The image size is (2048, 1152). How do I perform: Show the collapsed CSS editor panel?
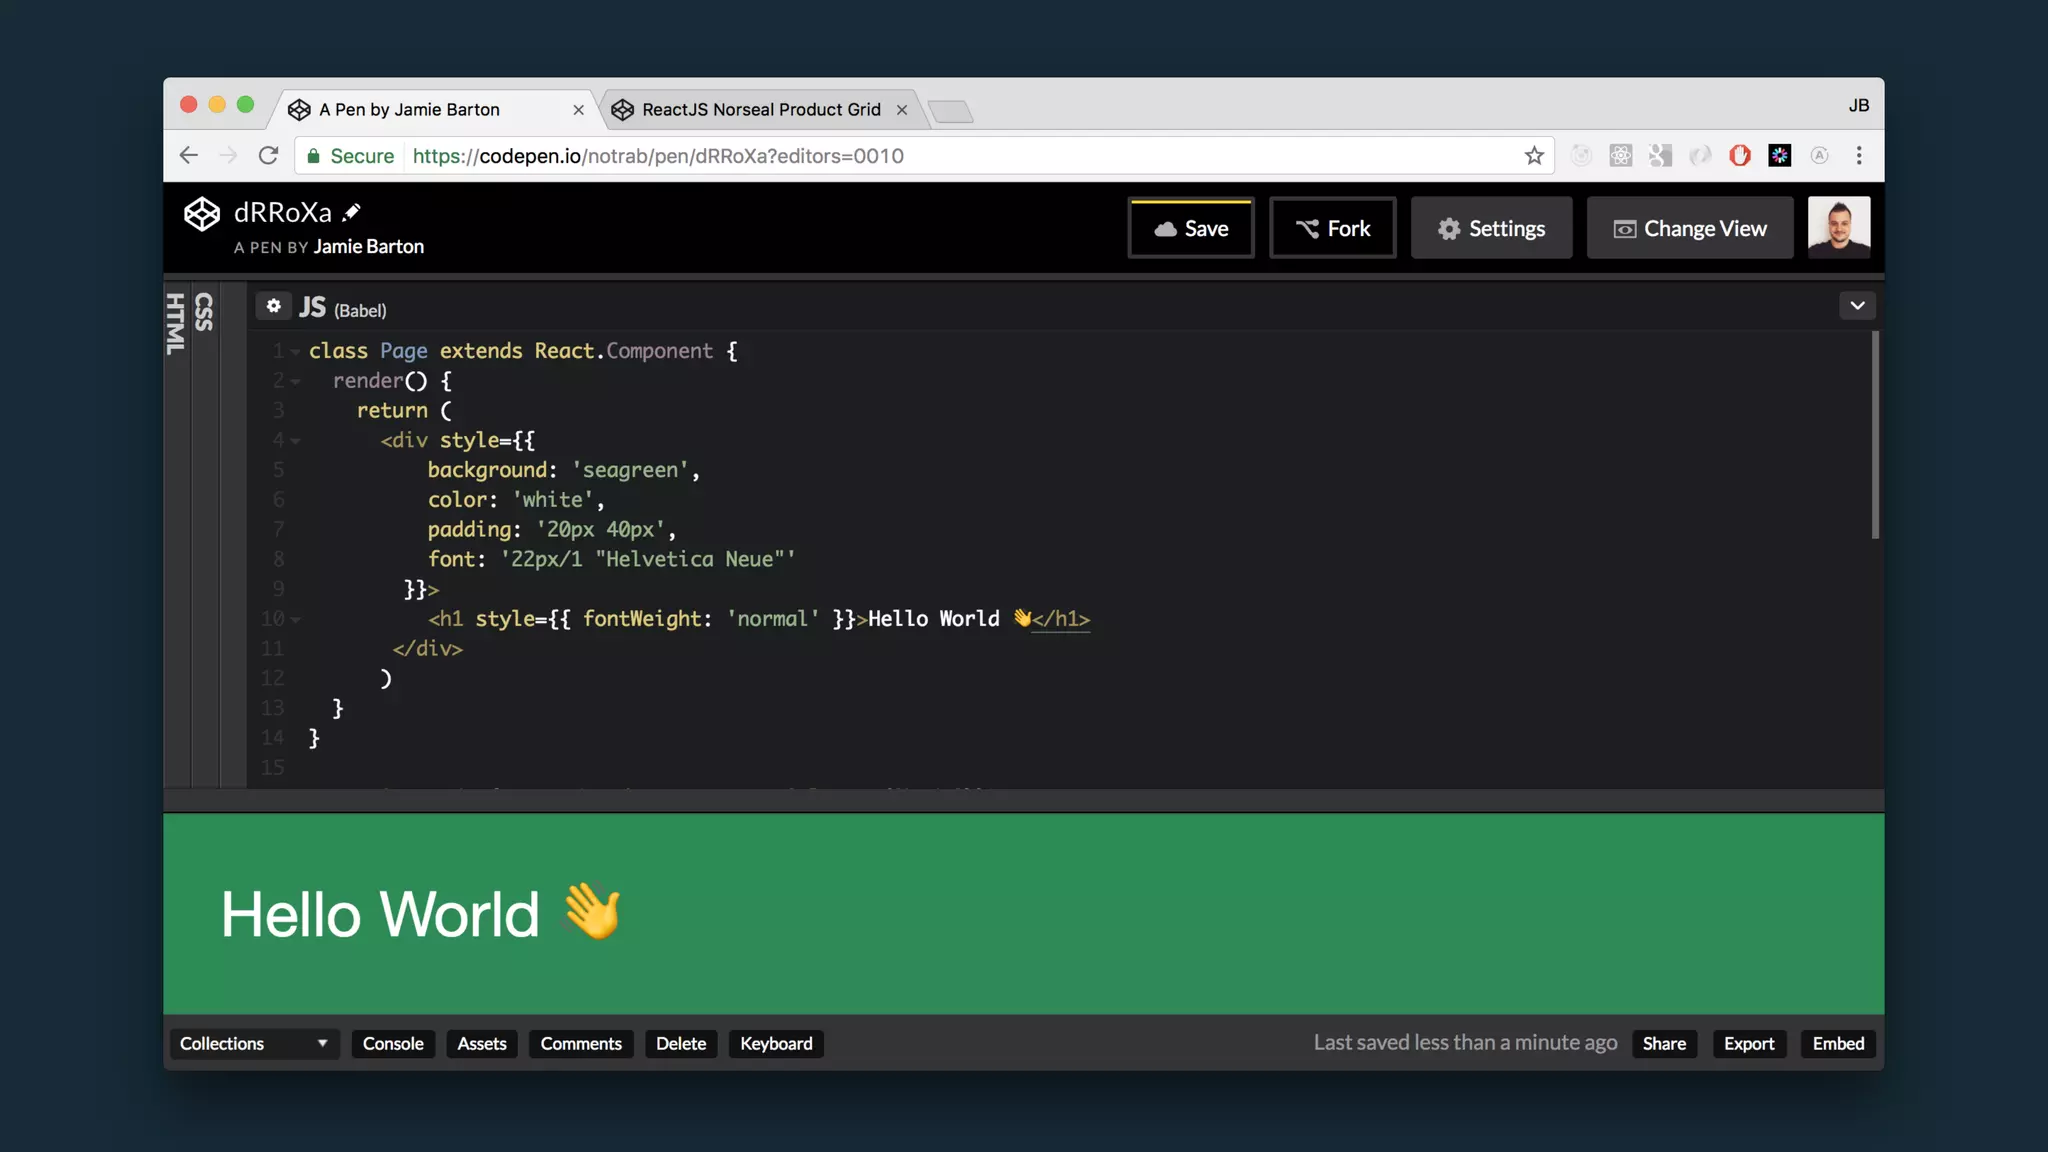(205, 312)
